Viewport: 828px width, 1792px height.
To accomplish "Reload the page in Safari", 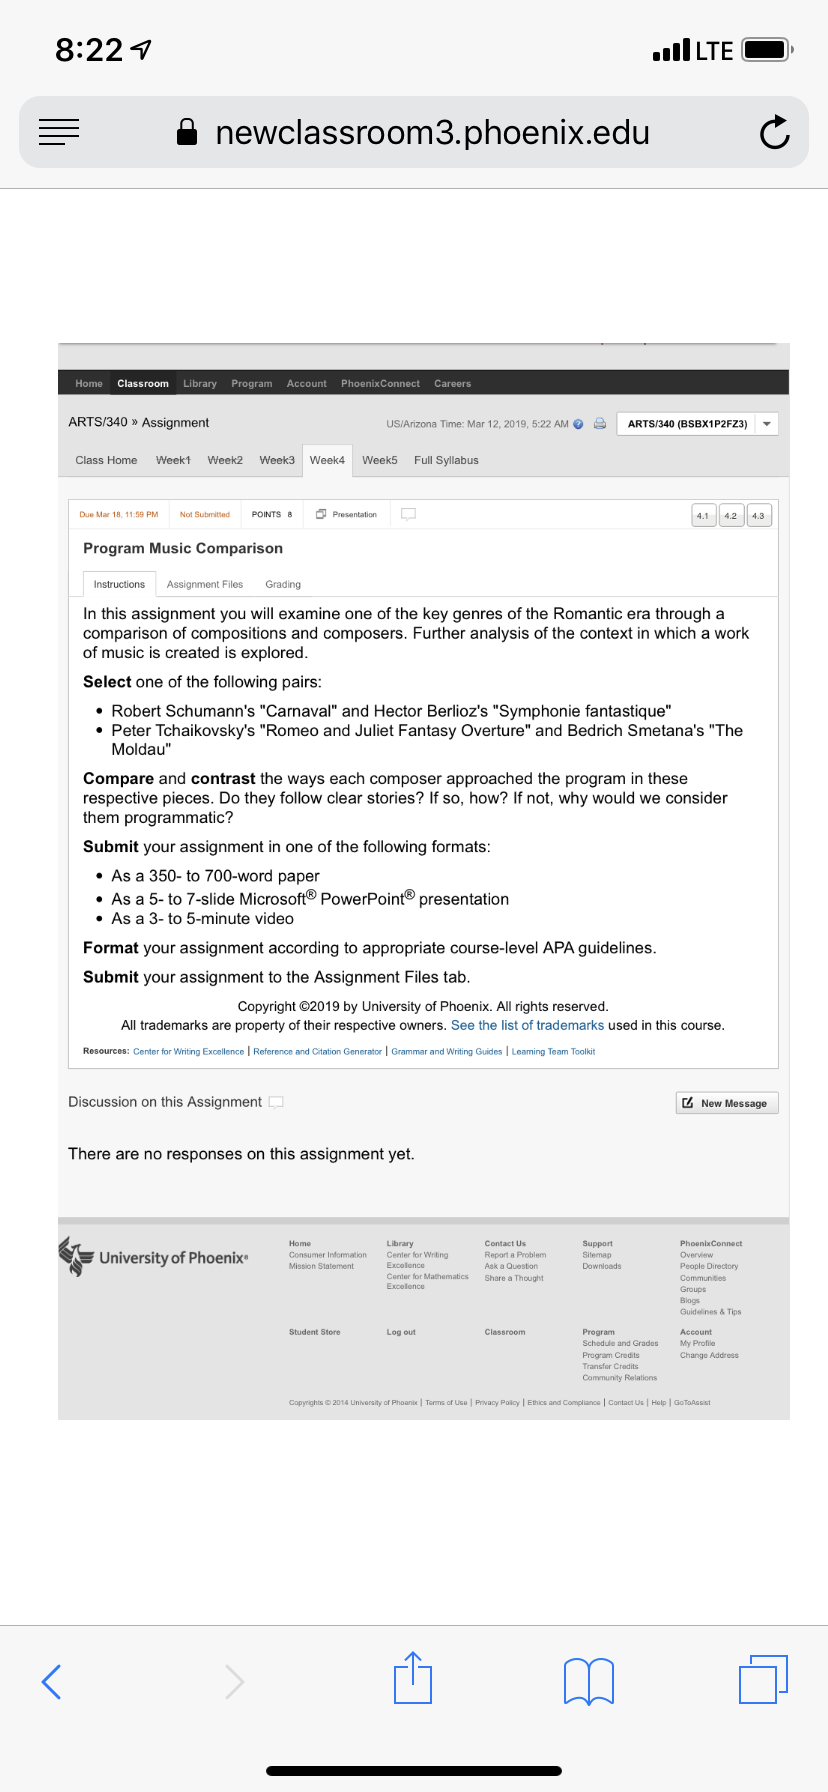I will click(774, 132).
